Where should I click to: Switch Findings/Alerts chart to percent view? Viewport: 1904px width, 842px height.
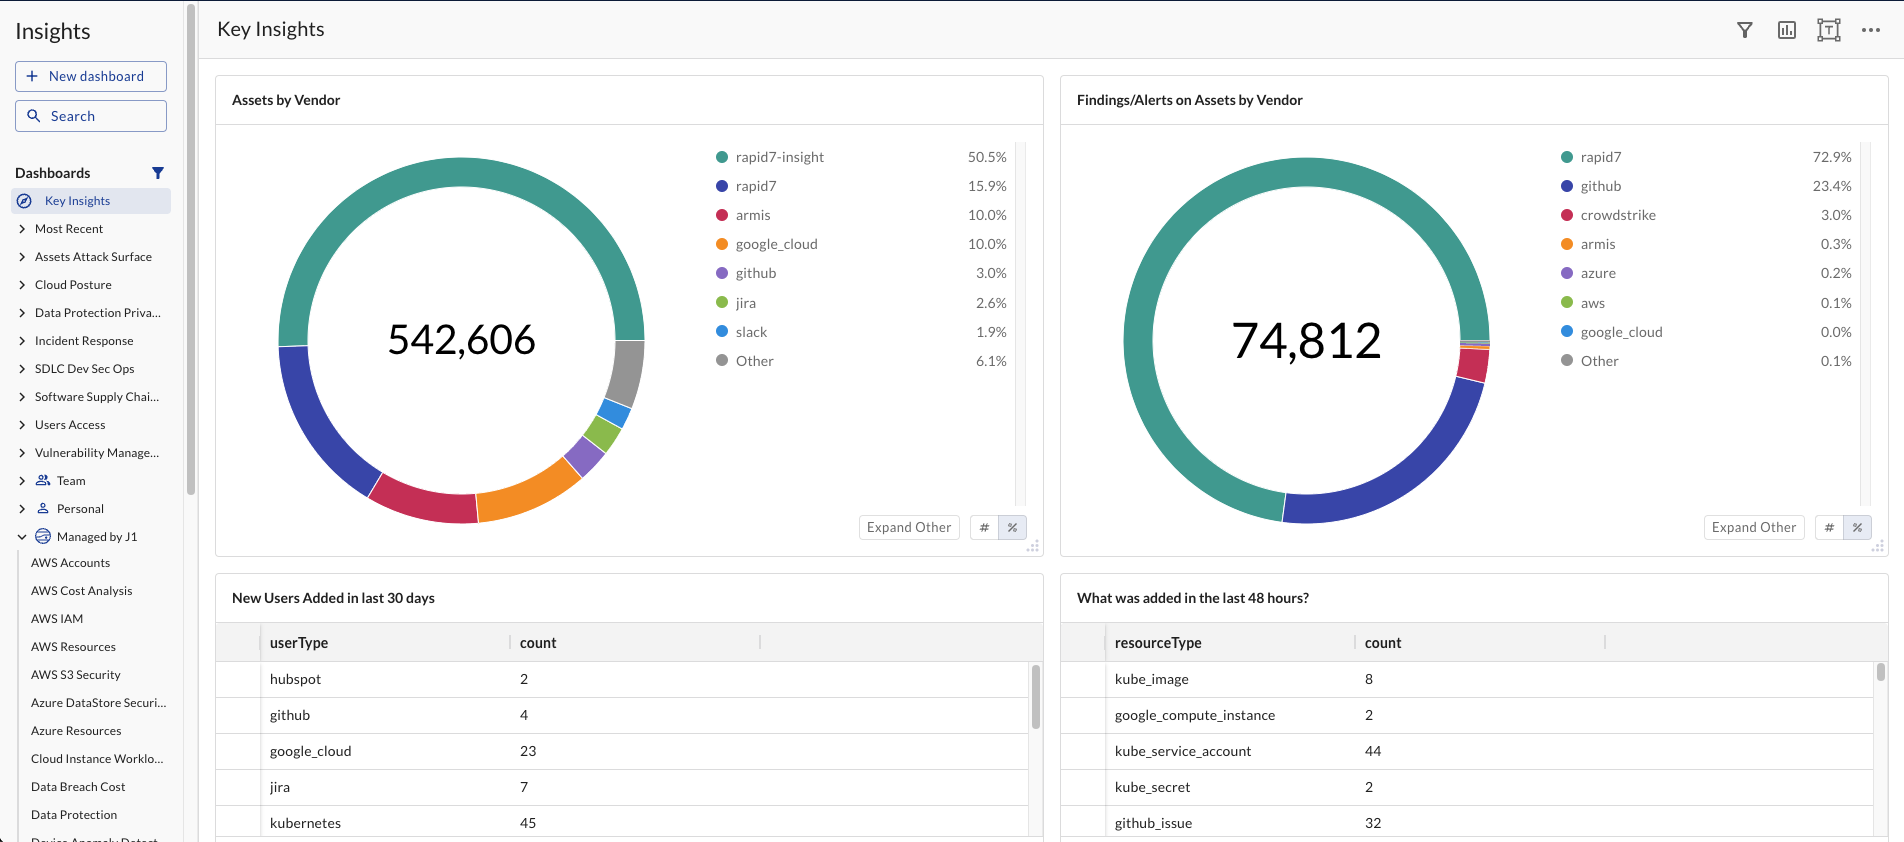coord(1857,527)
